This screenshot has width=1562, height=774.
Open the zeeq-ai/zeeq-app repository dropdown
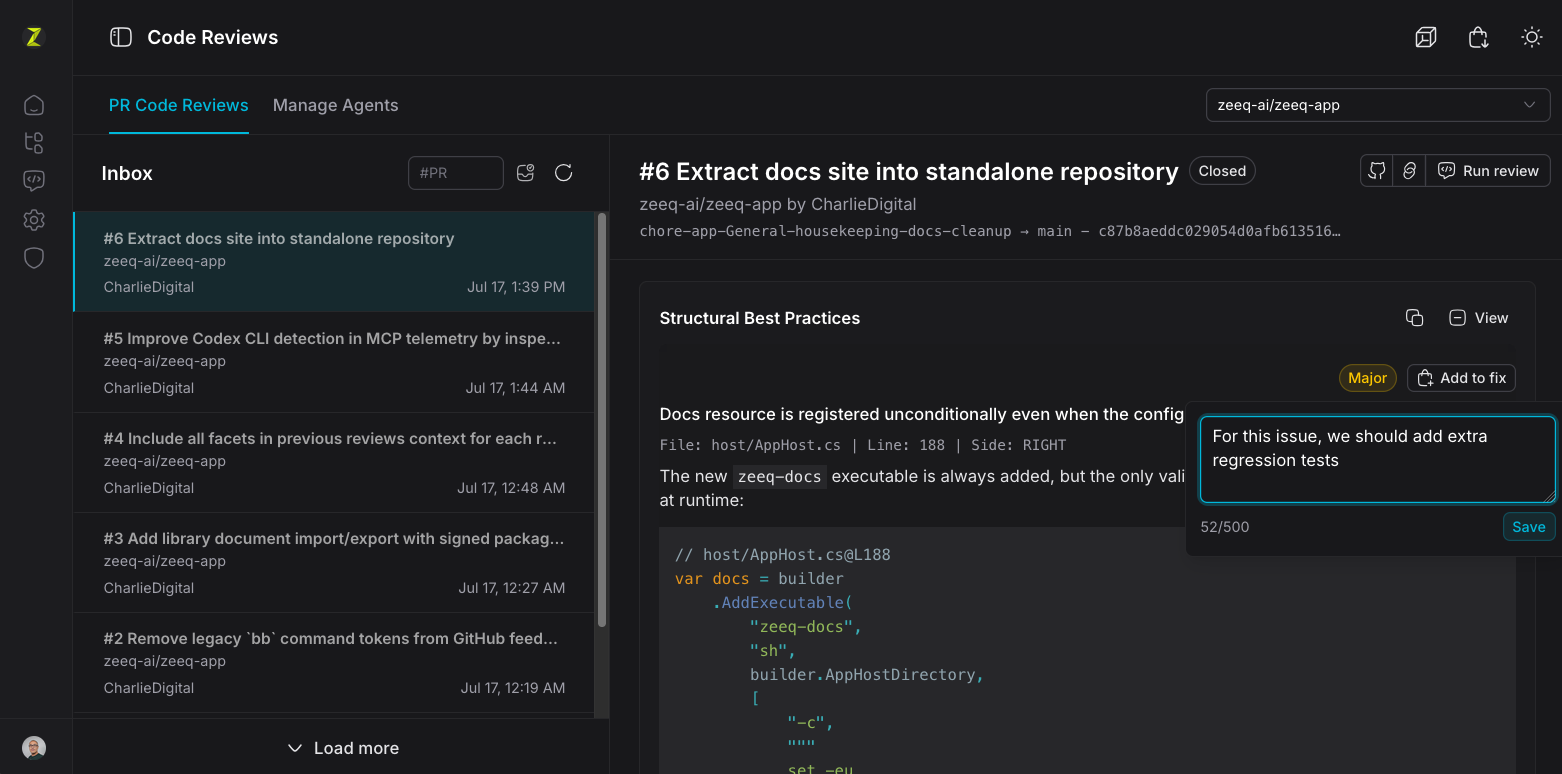(1378, 105)
